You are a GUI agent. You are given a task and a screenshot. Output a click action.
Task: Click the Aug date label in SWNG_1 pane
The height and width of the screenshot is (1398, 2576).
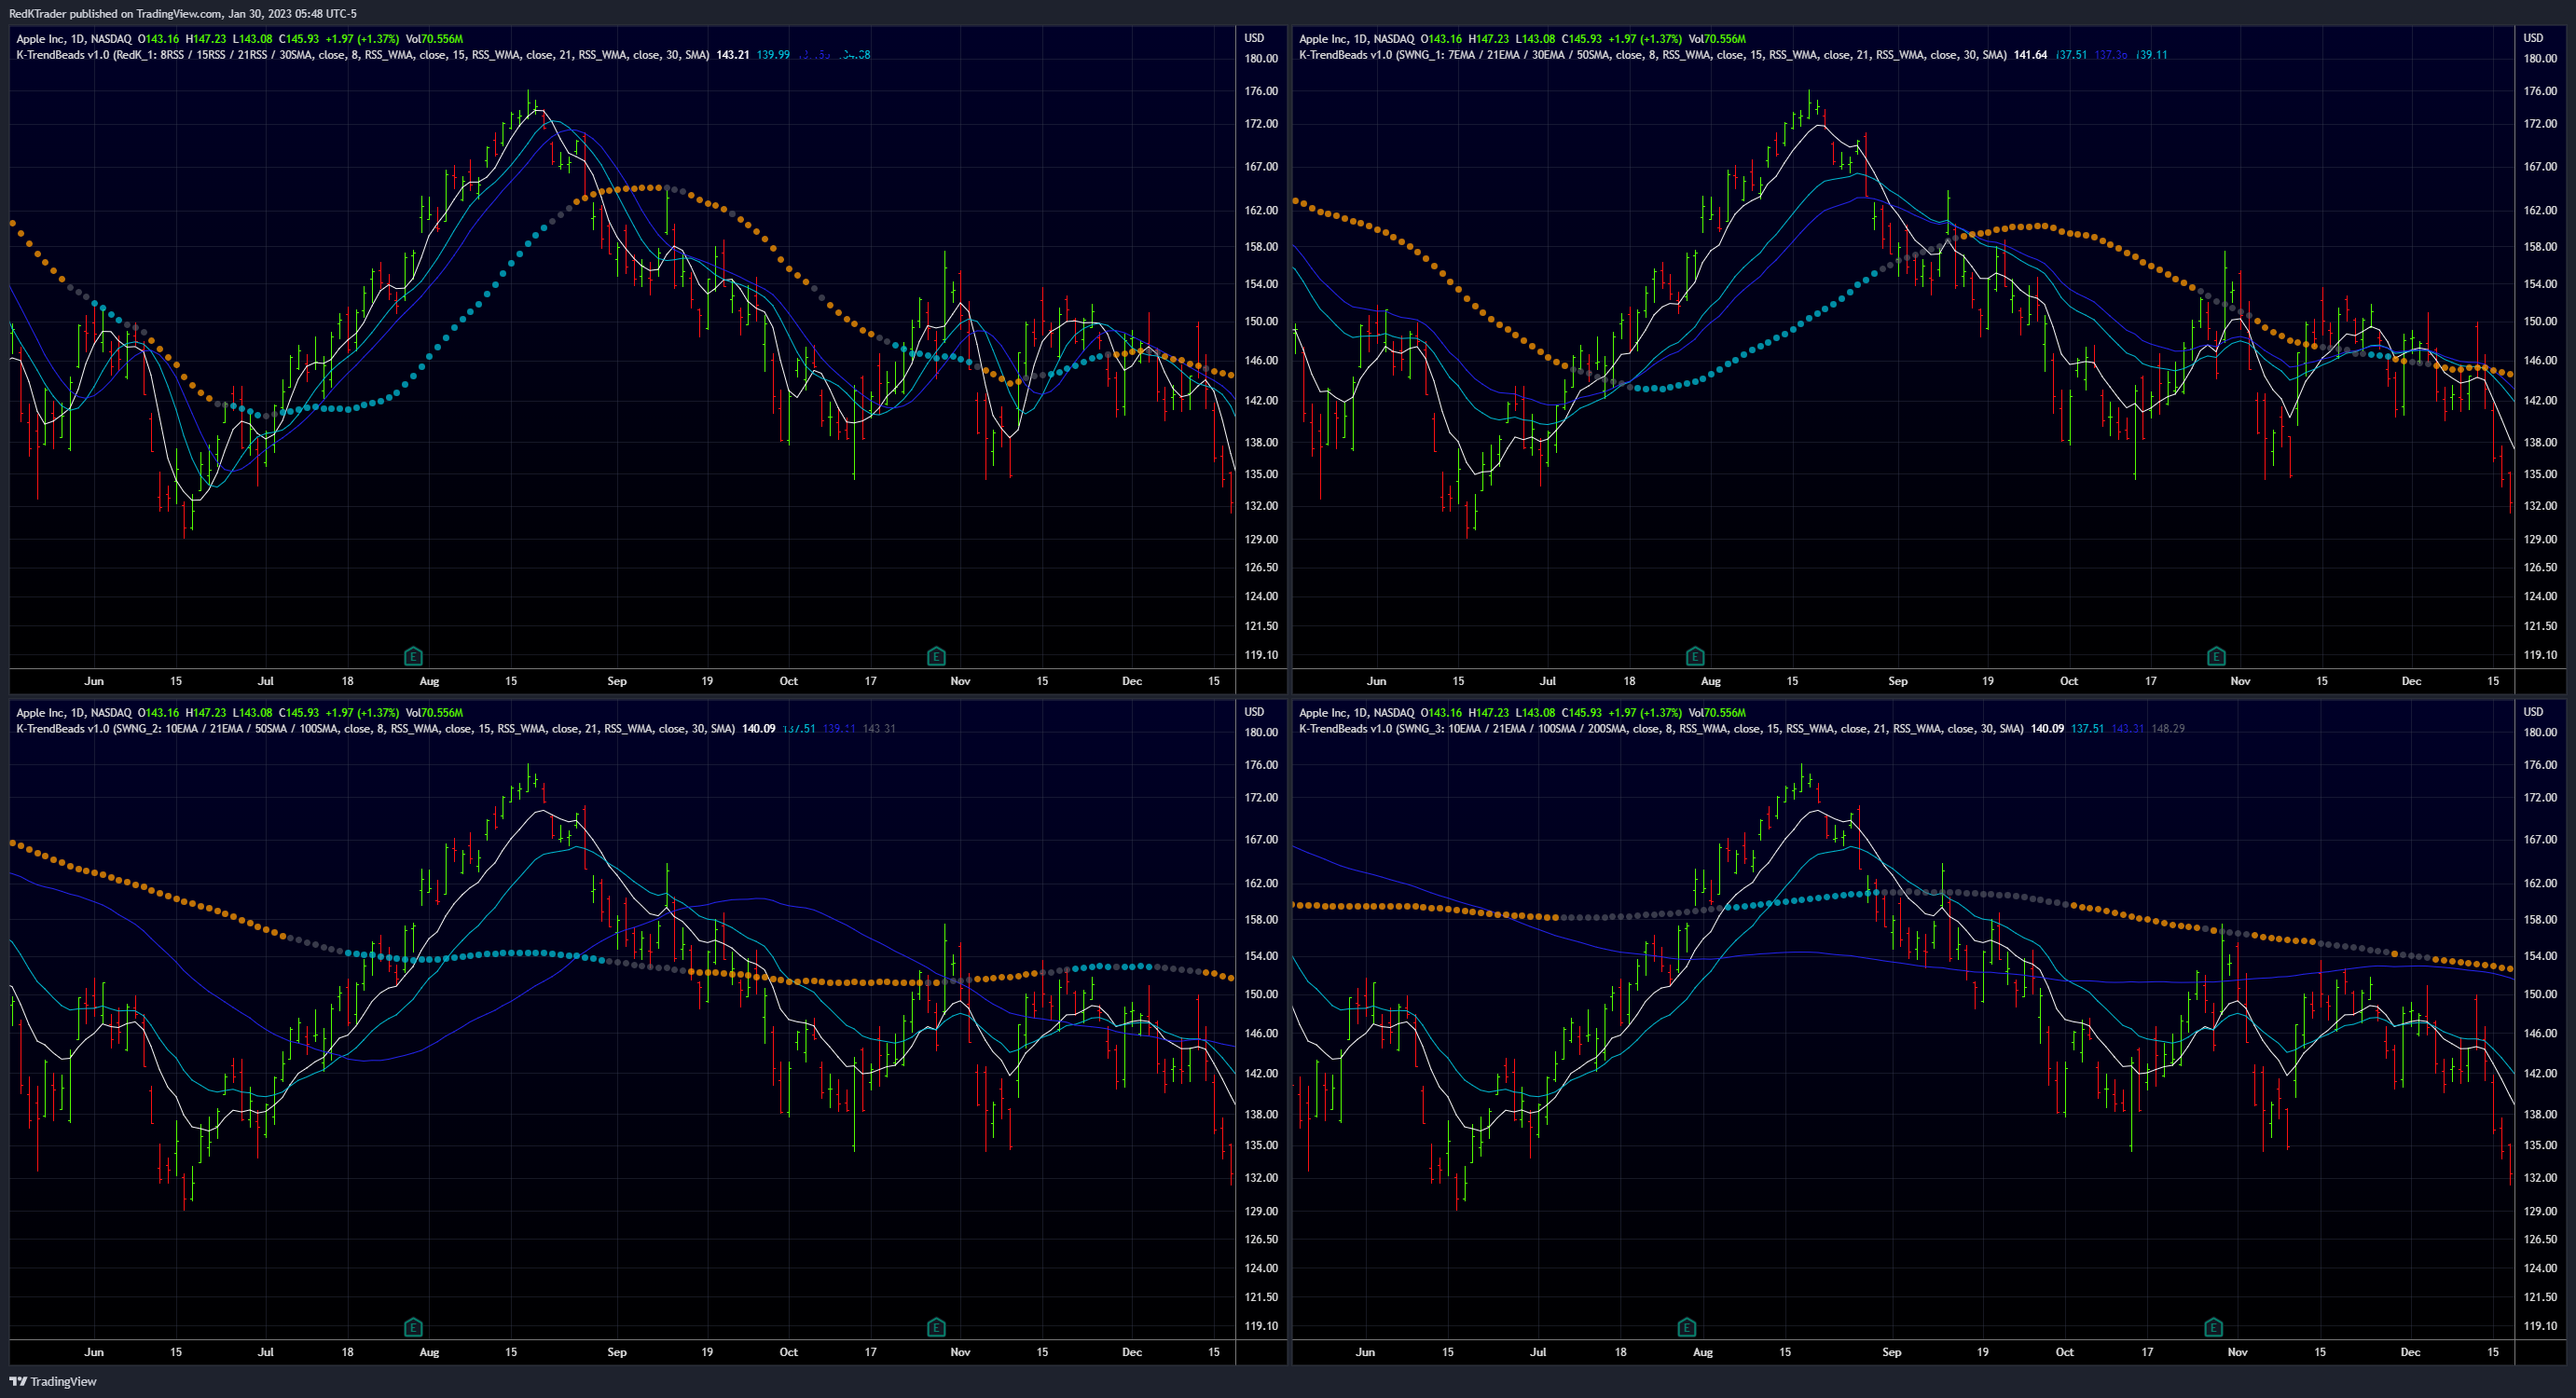(1711, 681)
